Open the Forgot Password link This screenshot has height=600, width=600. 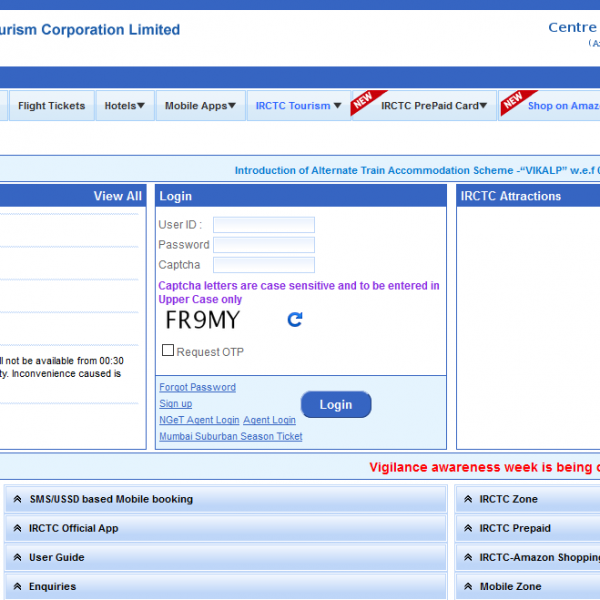coord(197,387)
